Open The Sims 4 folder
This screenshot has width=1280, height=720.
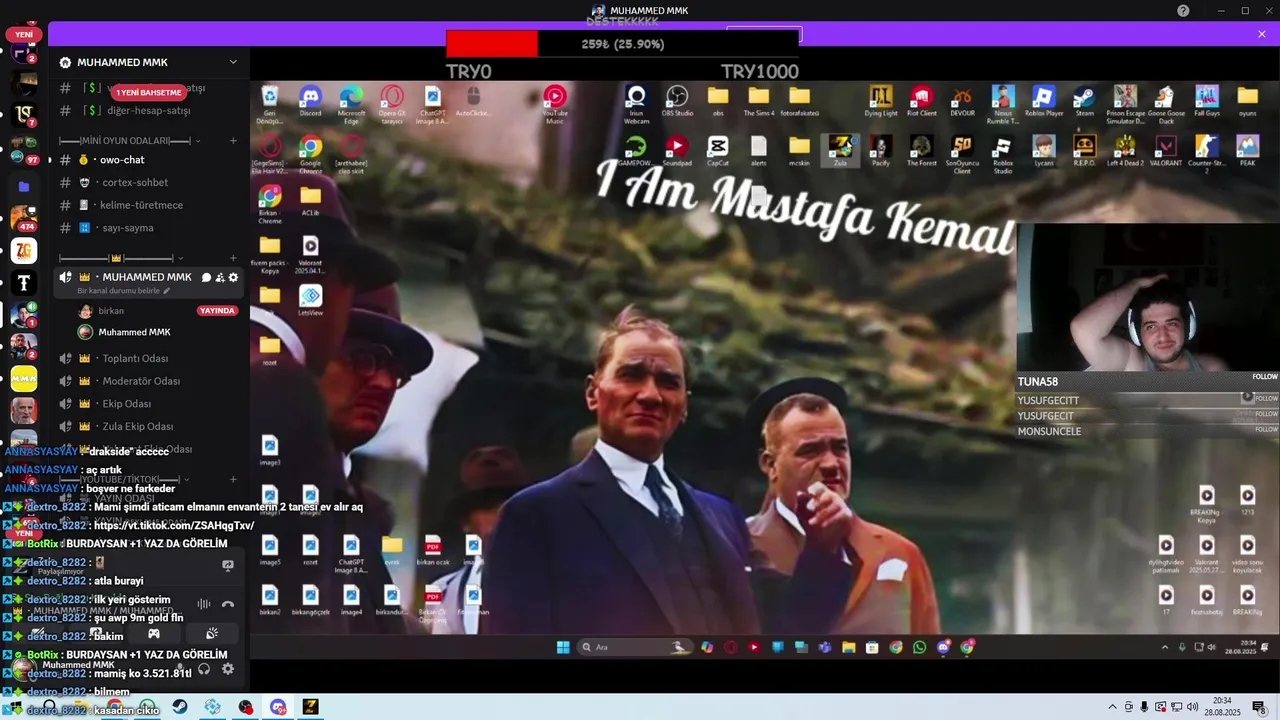[x=759, y=100]
